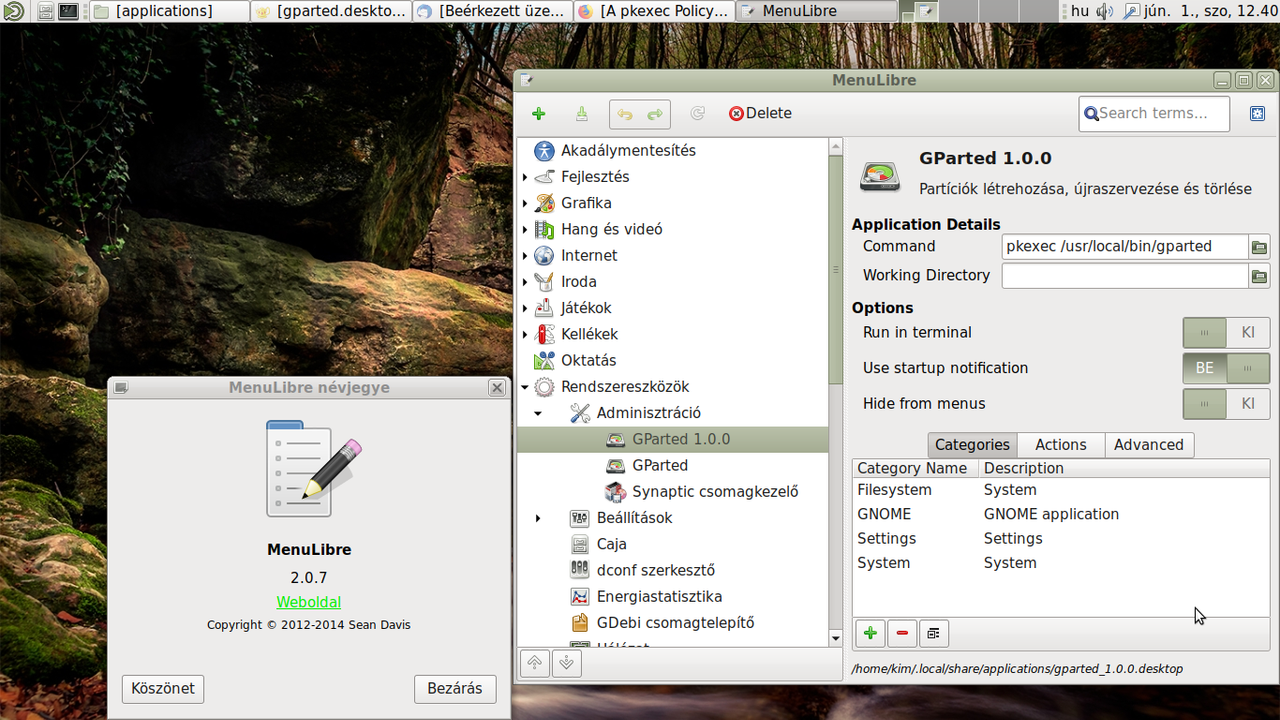The width and height of the screenshot is (1280, 720).
Task: Expand the Internet category
Action: click(x=525, y=256)
